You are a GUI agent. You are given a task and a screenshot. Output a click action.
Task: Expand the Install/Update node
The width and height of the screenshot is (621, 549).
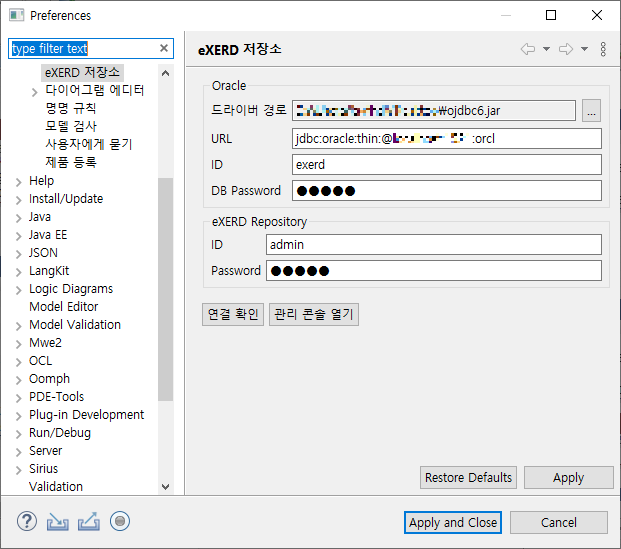(18, 200)
